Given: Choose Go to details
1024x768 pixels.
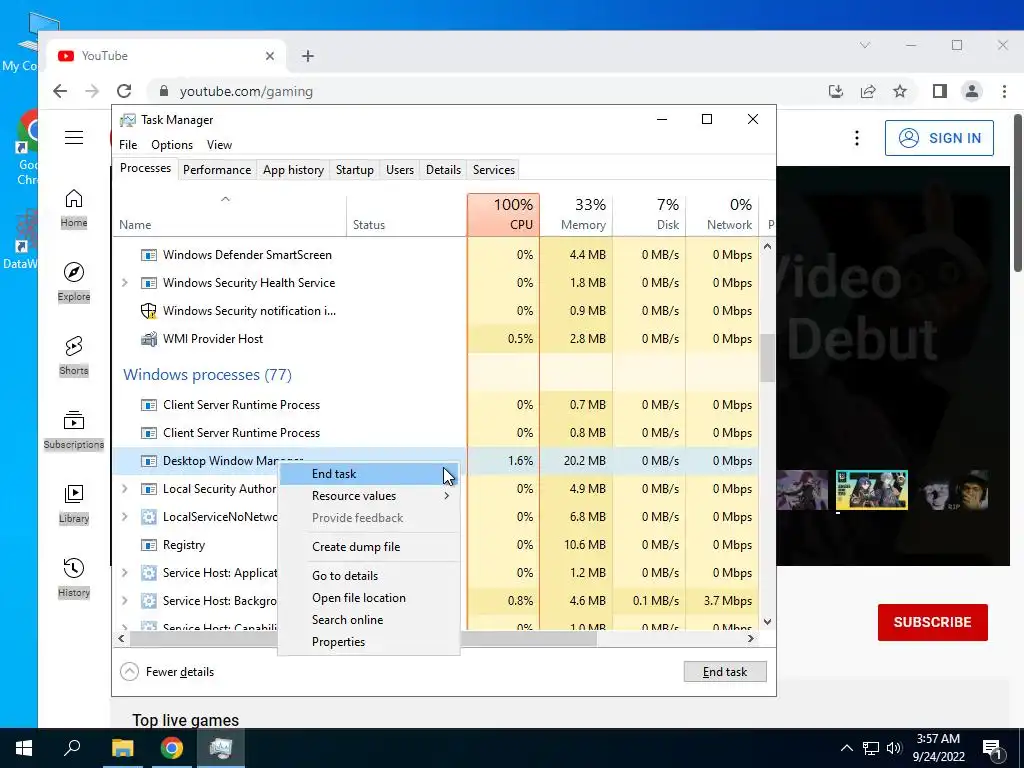Looking at the screenshot, I should tap(369, 575).
